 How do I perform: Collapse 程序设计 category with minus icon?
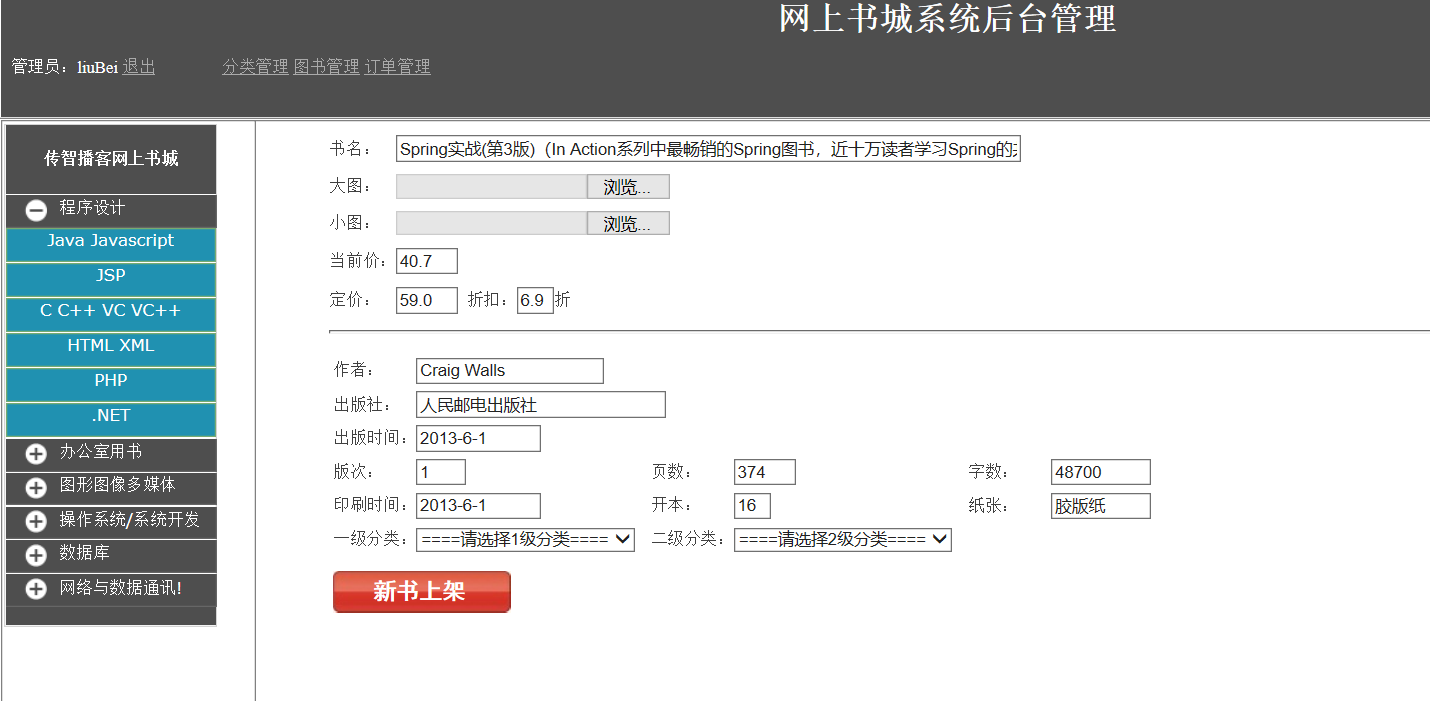(36, 210)
